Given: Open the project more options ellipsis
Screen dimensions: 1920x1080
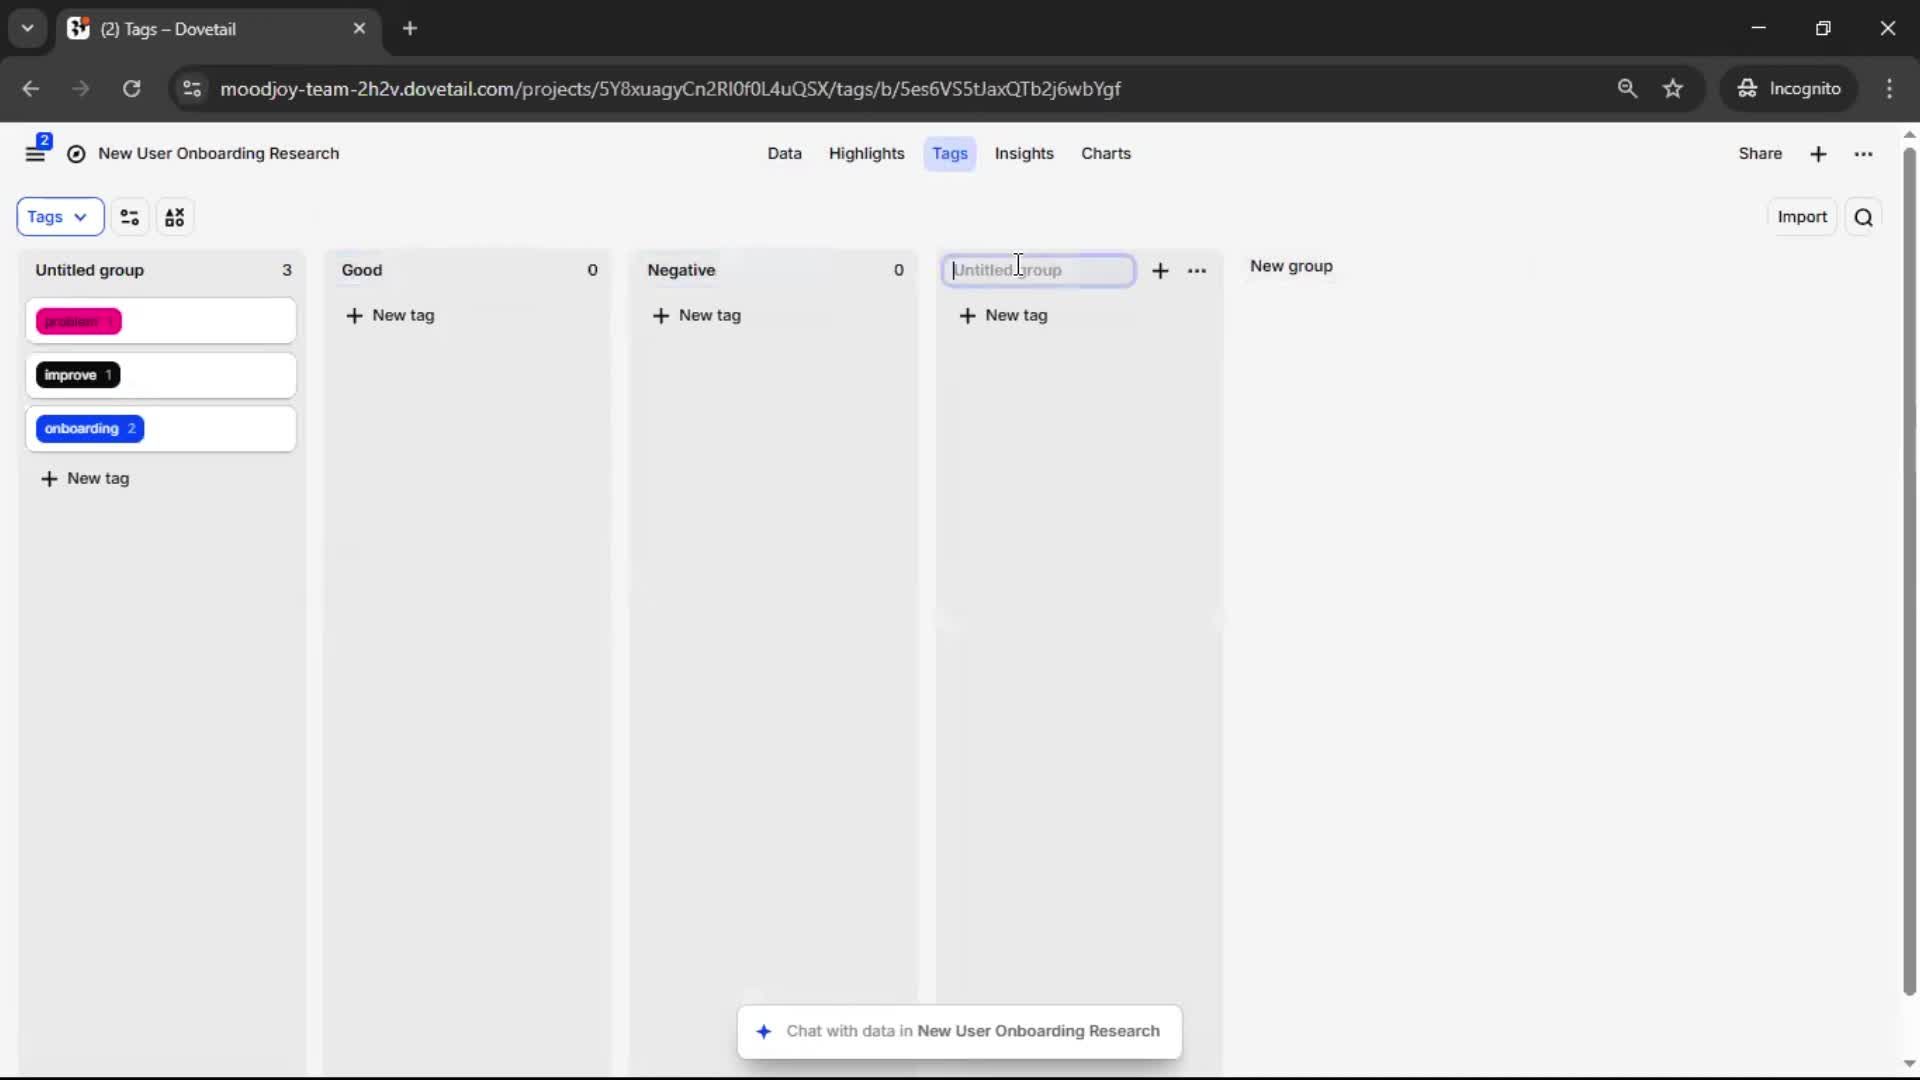Looking at the screenshot, I should tap(1863, 154).
